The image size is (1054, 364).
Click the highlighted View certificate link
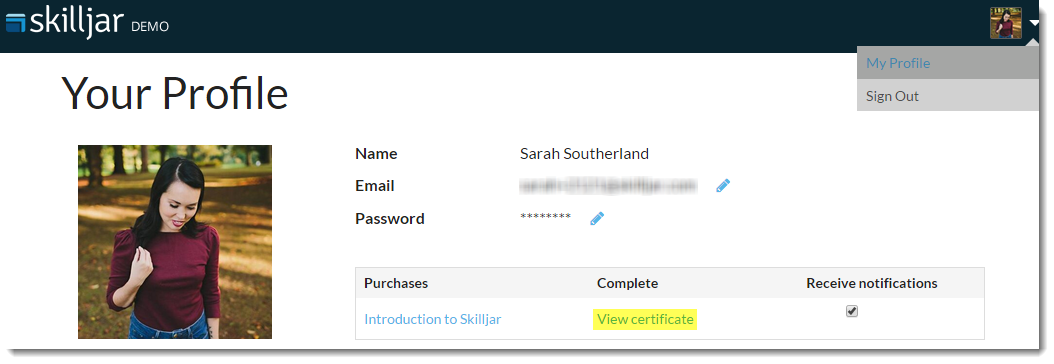[645, 319]
